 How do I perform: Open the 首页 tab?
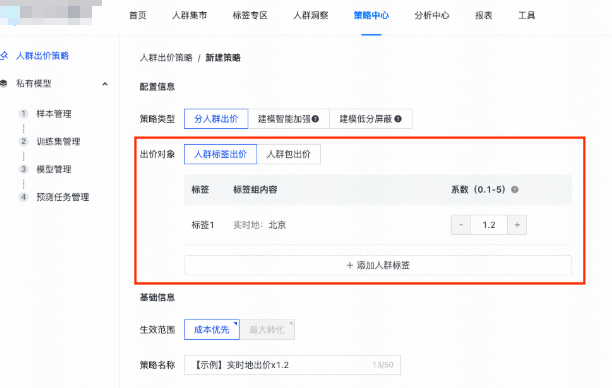(138, 15)
